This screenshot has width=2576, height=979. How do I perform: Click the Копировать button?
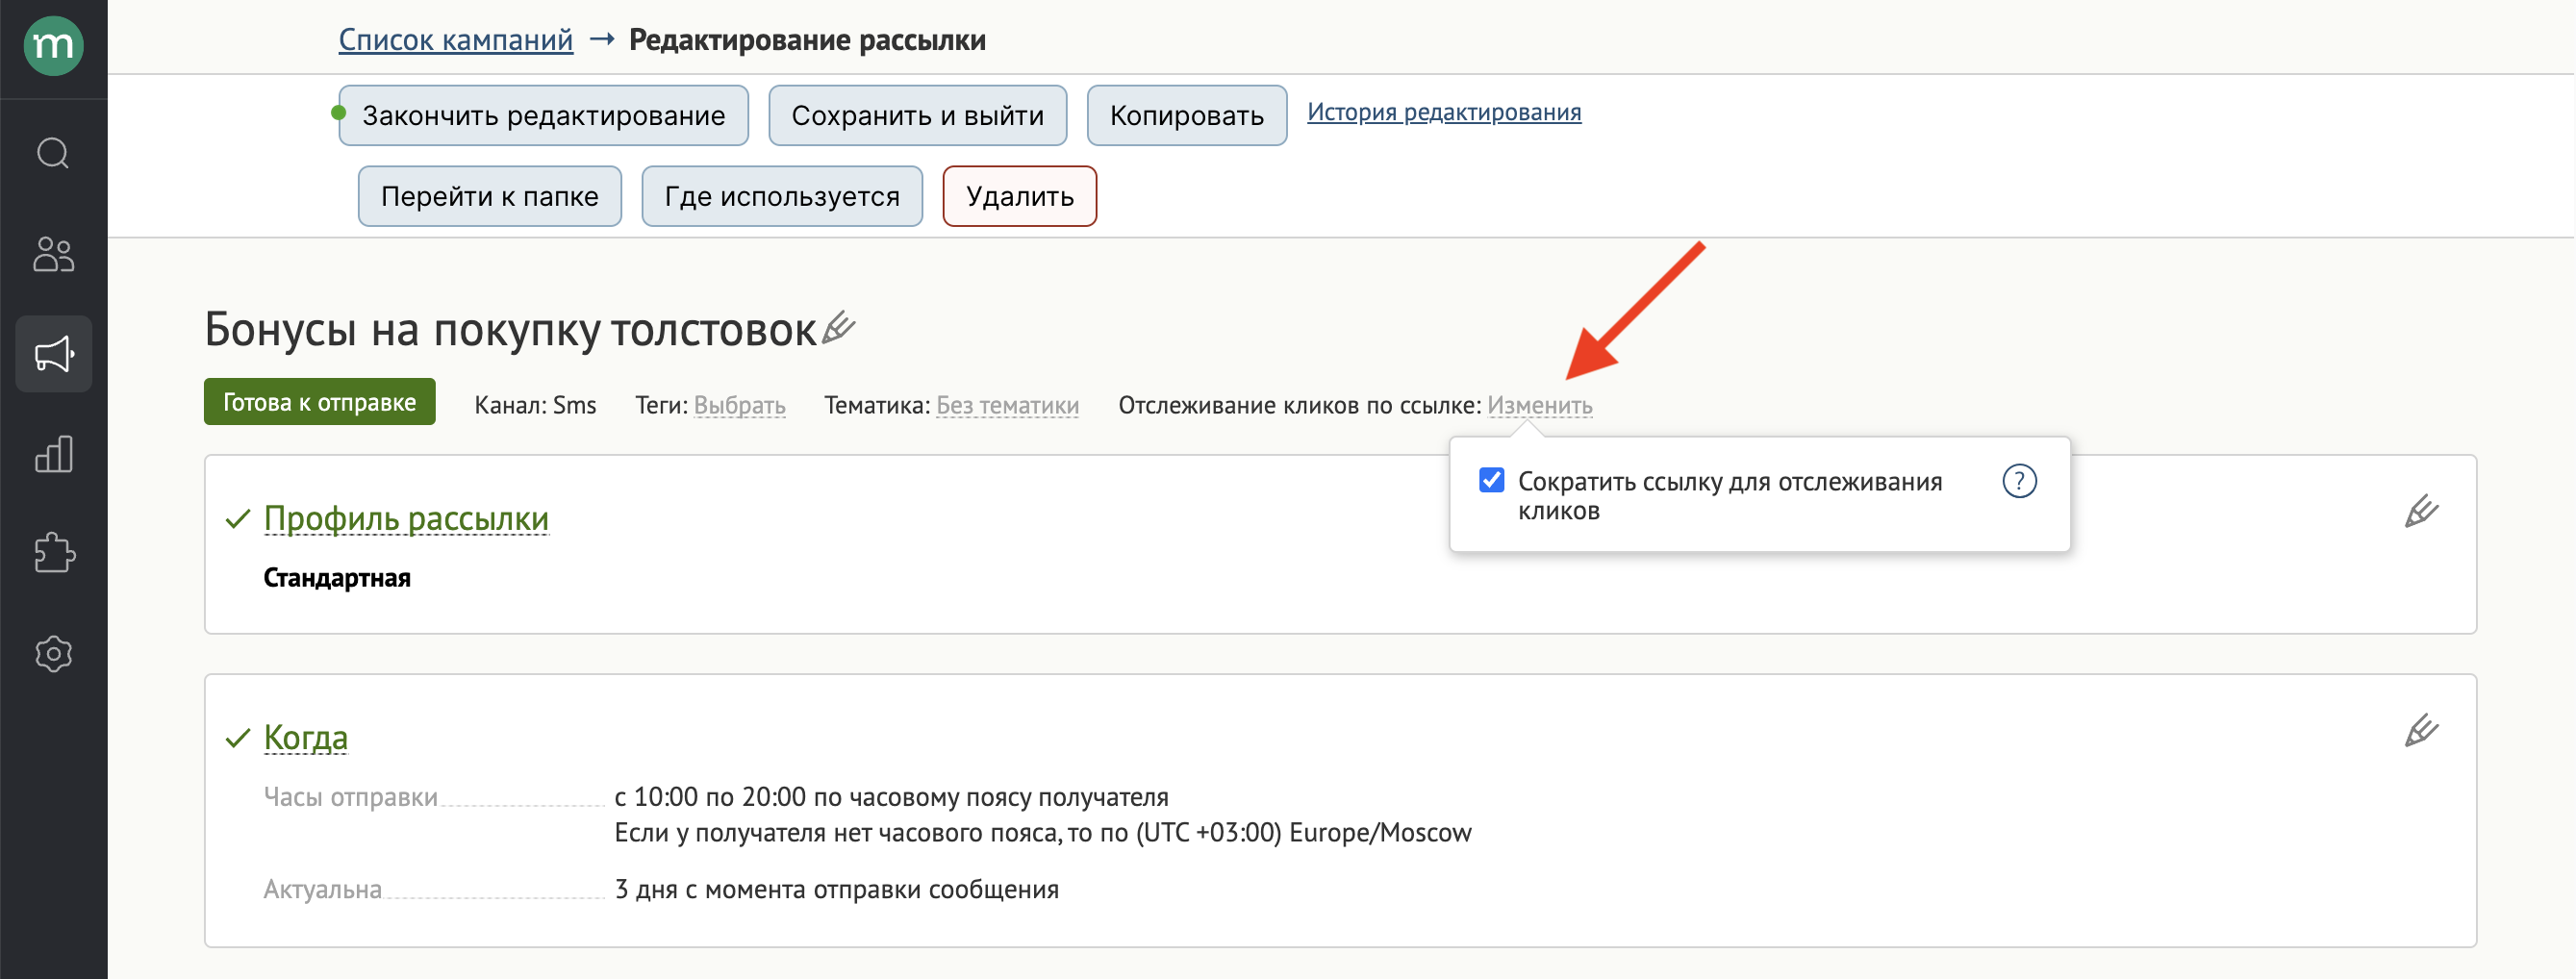(x=1186, y=115)
